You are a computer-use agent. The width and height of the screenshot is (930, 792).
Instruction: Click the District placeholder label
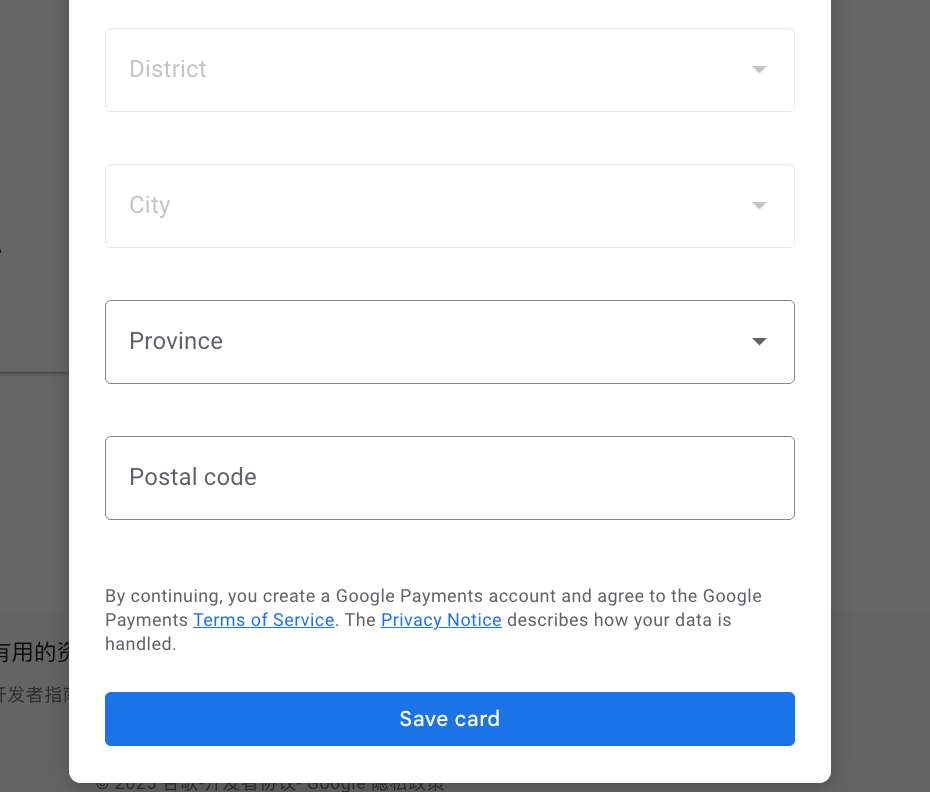[x=168, y=69]
